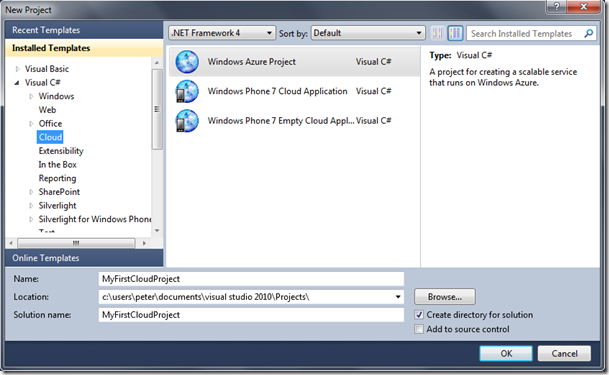Select the Windows Azure Project name text
Image resolution: width=609 pixels, height=375 pixels.
(x=251, y=62)
